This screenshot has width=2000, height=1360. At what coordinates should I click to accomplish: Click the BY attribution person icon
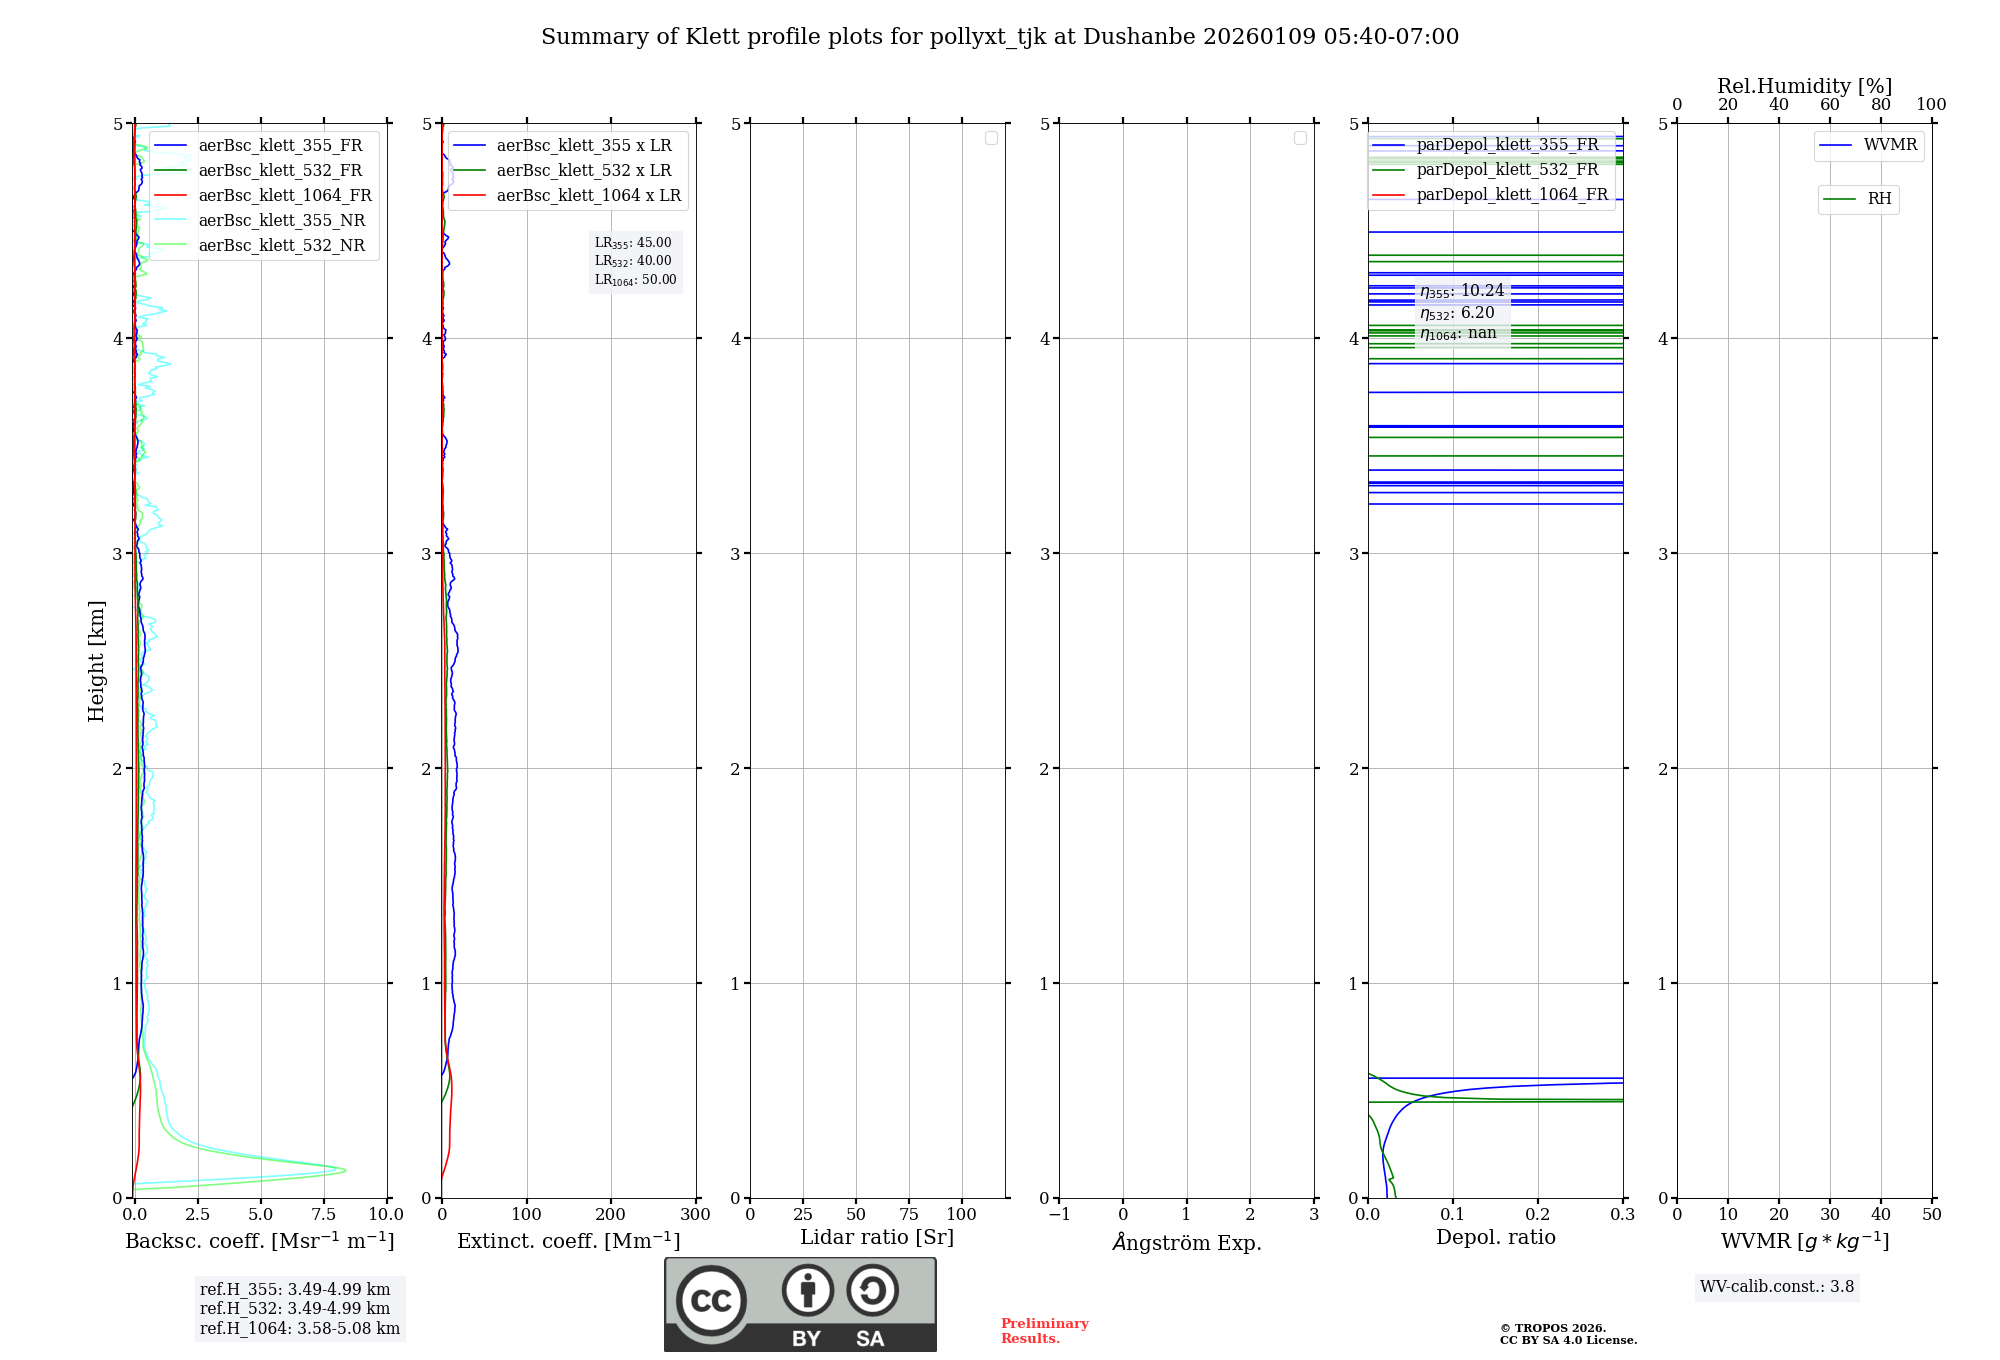[807, 1290]
